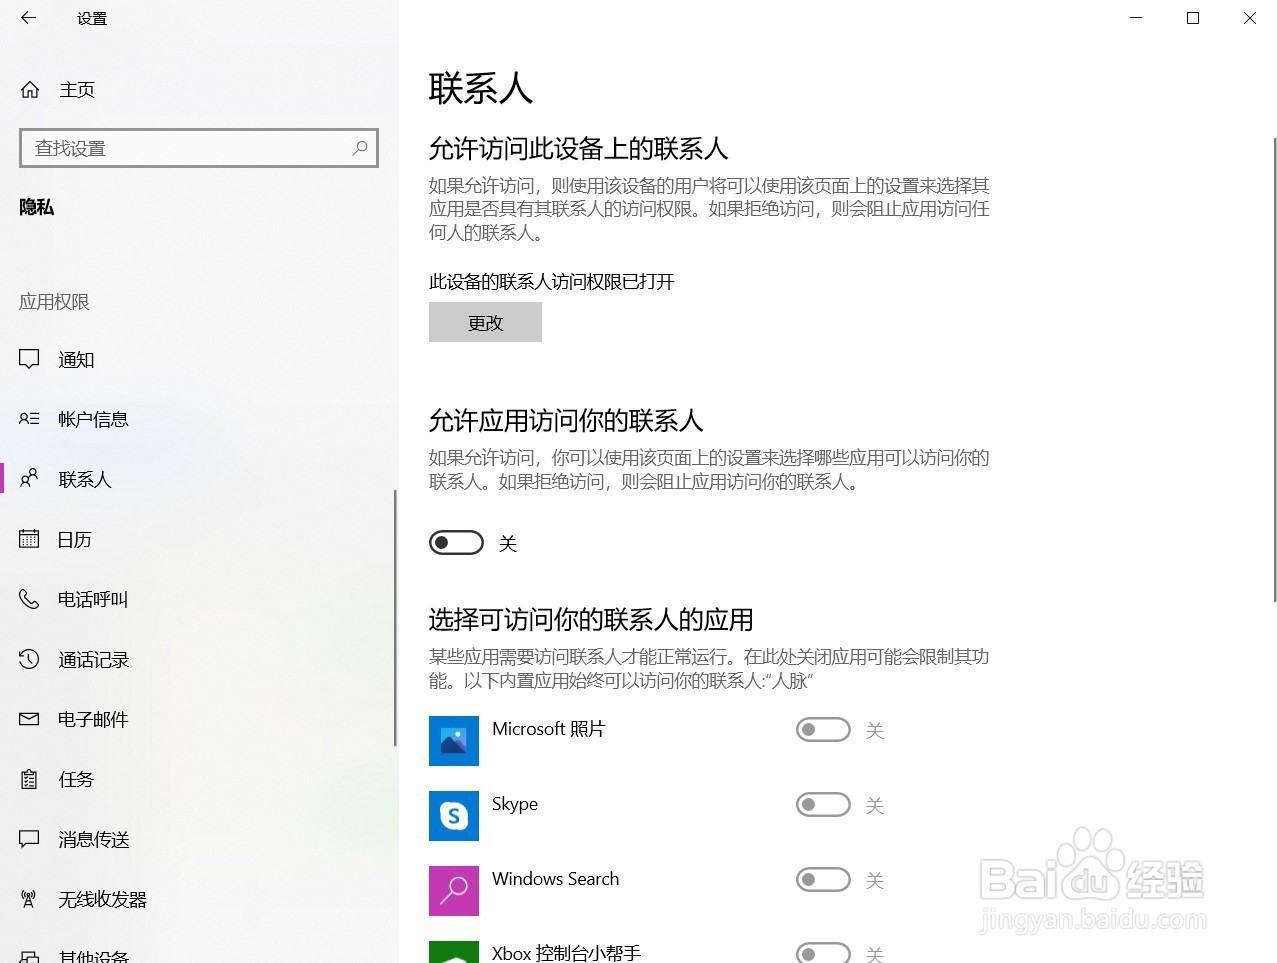This screenshot has height=963, width=1277.
Task: Select the 消息传送 messaging icon
Action: tap(30, 839)
